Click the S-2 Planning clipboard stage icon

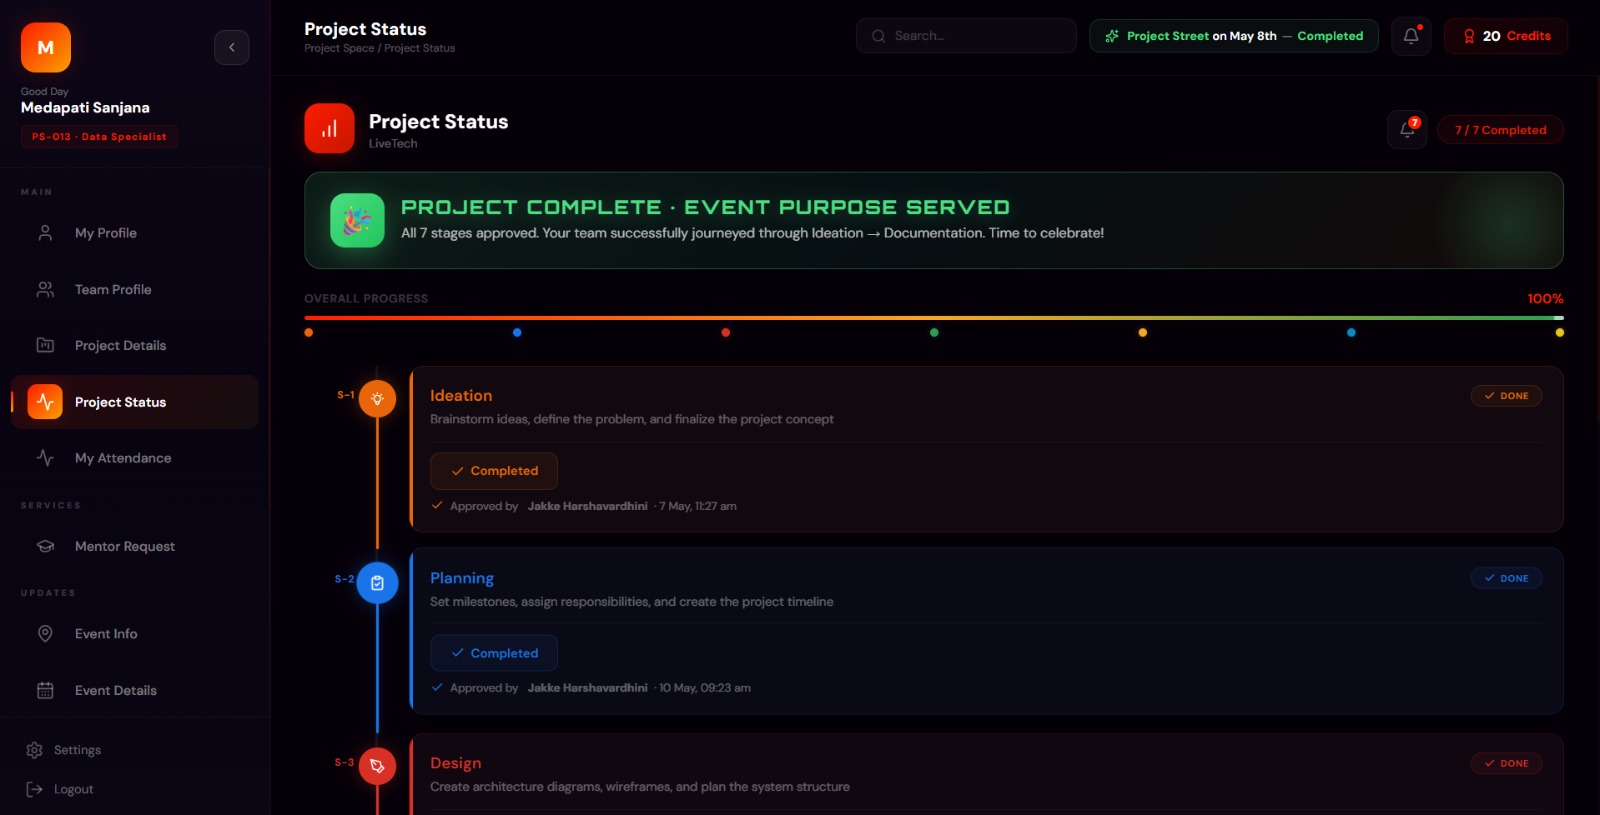click(x=377, y=583)
